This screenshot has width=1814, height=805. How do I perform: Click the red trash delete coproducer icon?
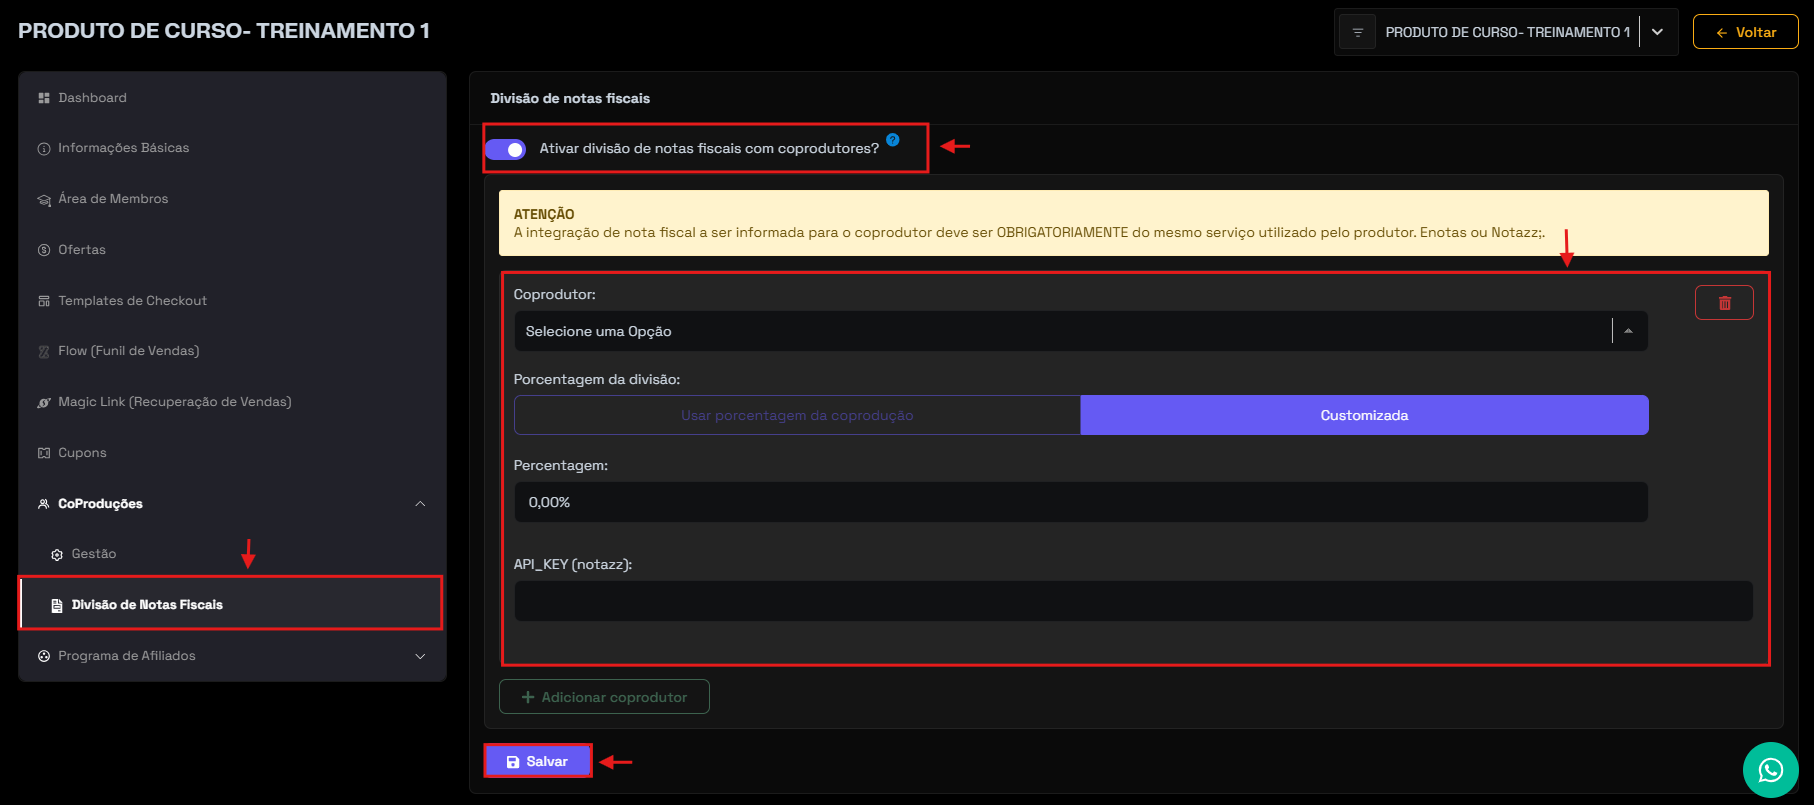1724,303
